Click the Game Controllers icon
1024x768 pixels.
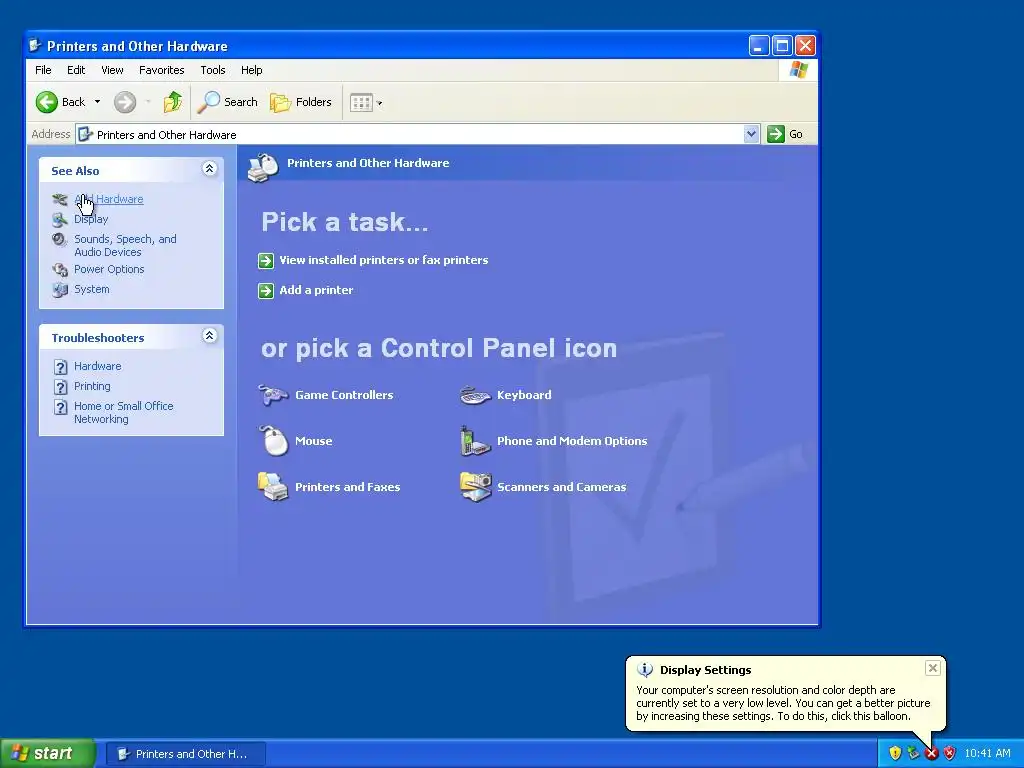273,395
